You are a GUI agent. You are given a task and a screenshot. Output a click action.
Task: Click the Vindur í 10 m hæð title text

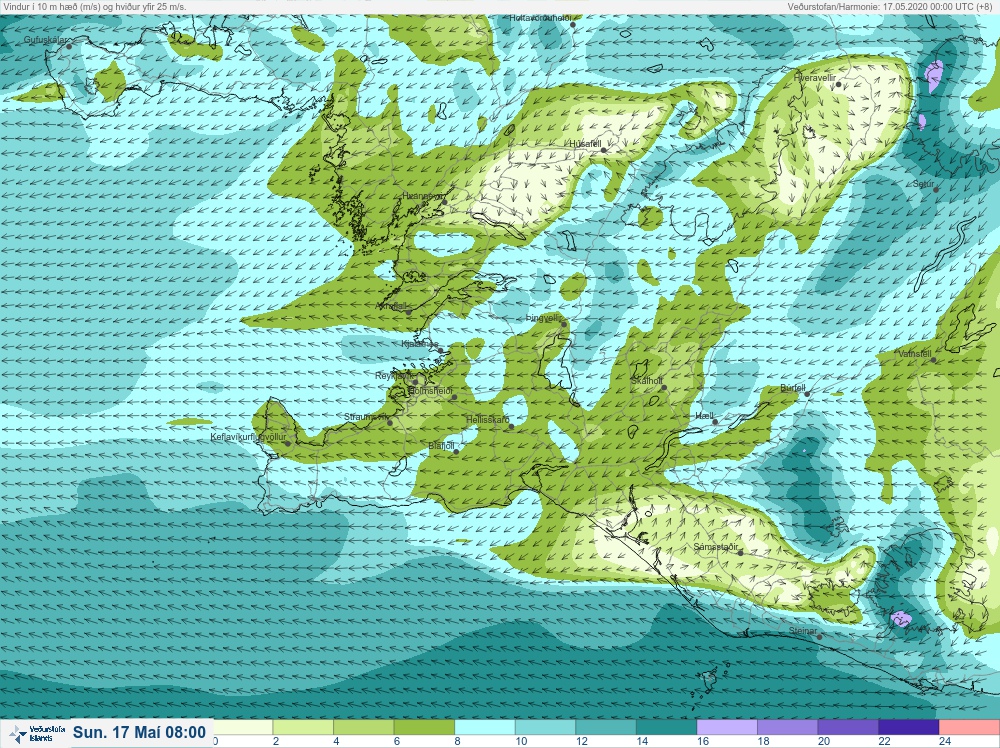tap(94, 6)
